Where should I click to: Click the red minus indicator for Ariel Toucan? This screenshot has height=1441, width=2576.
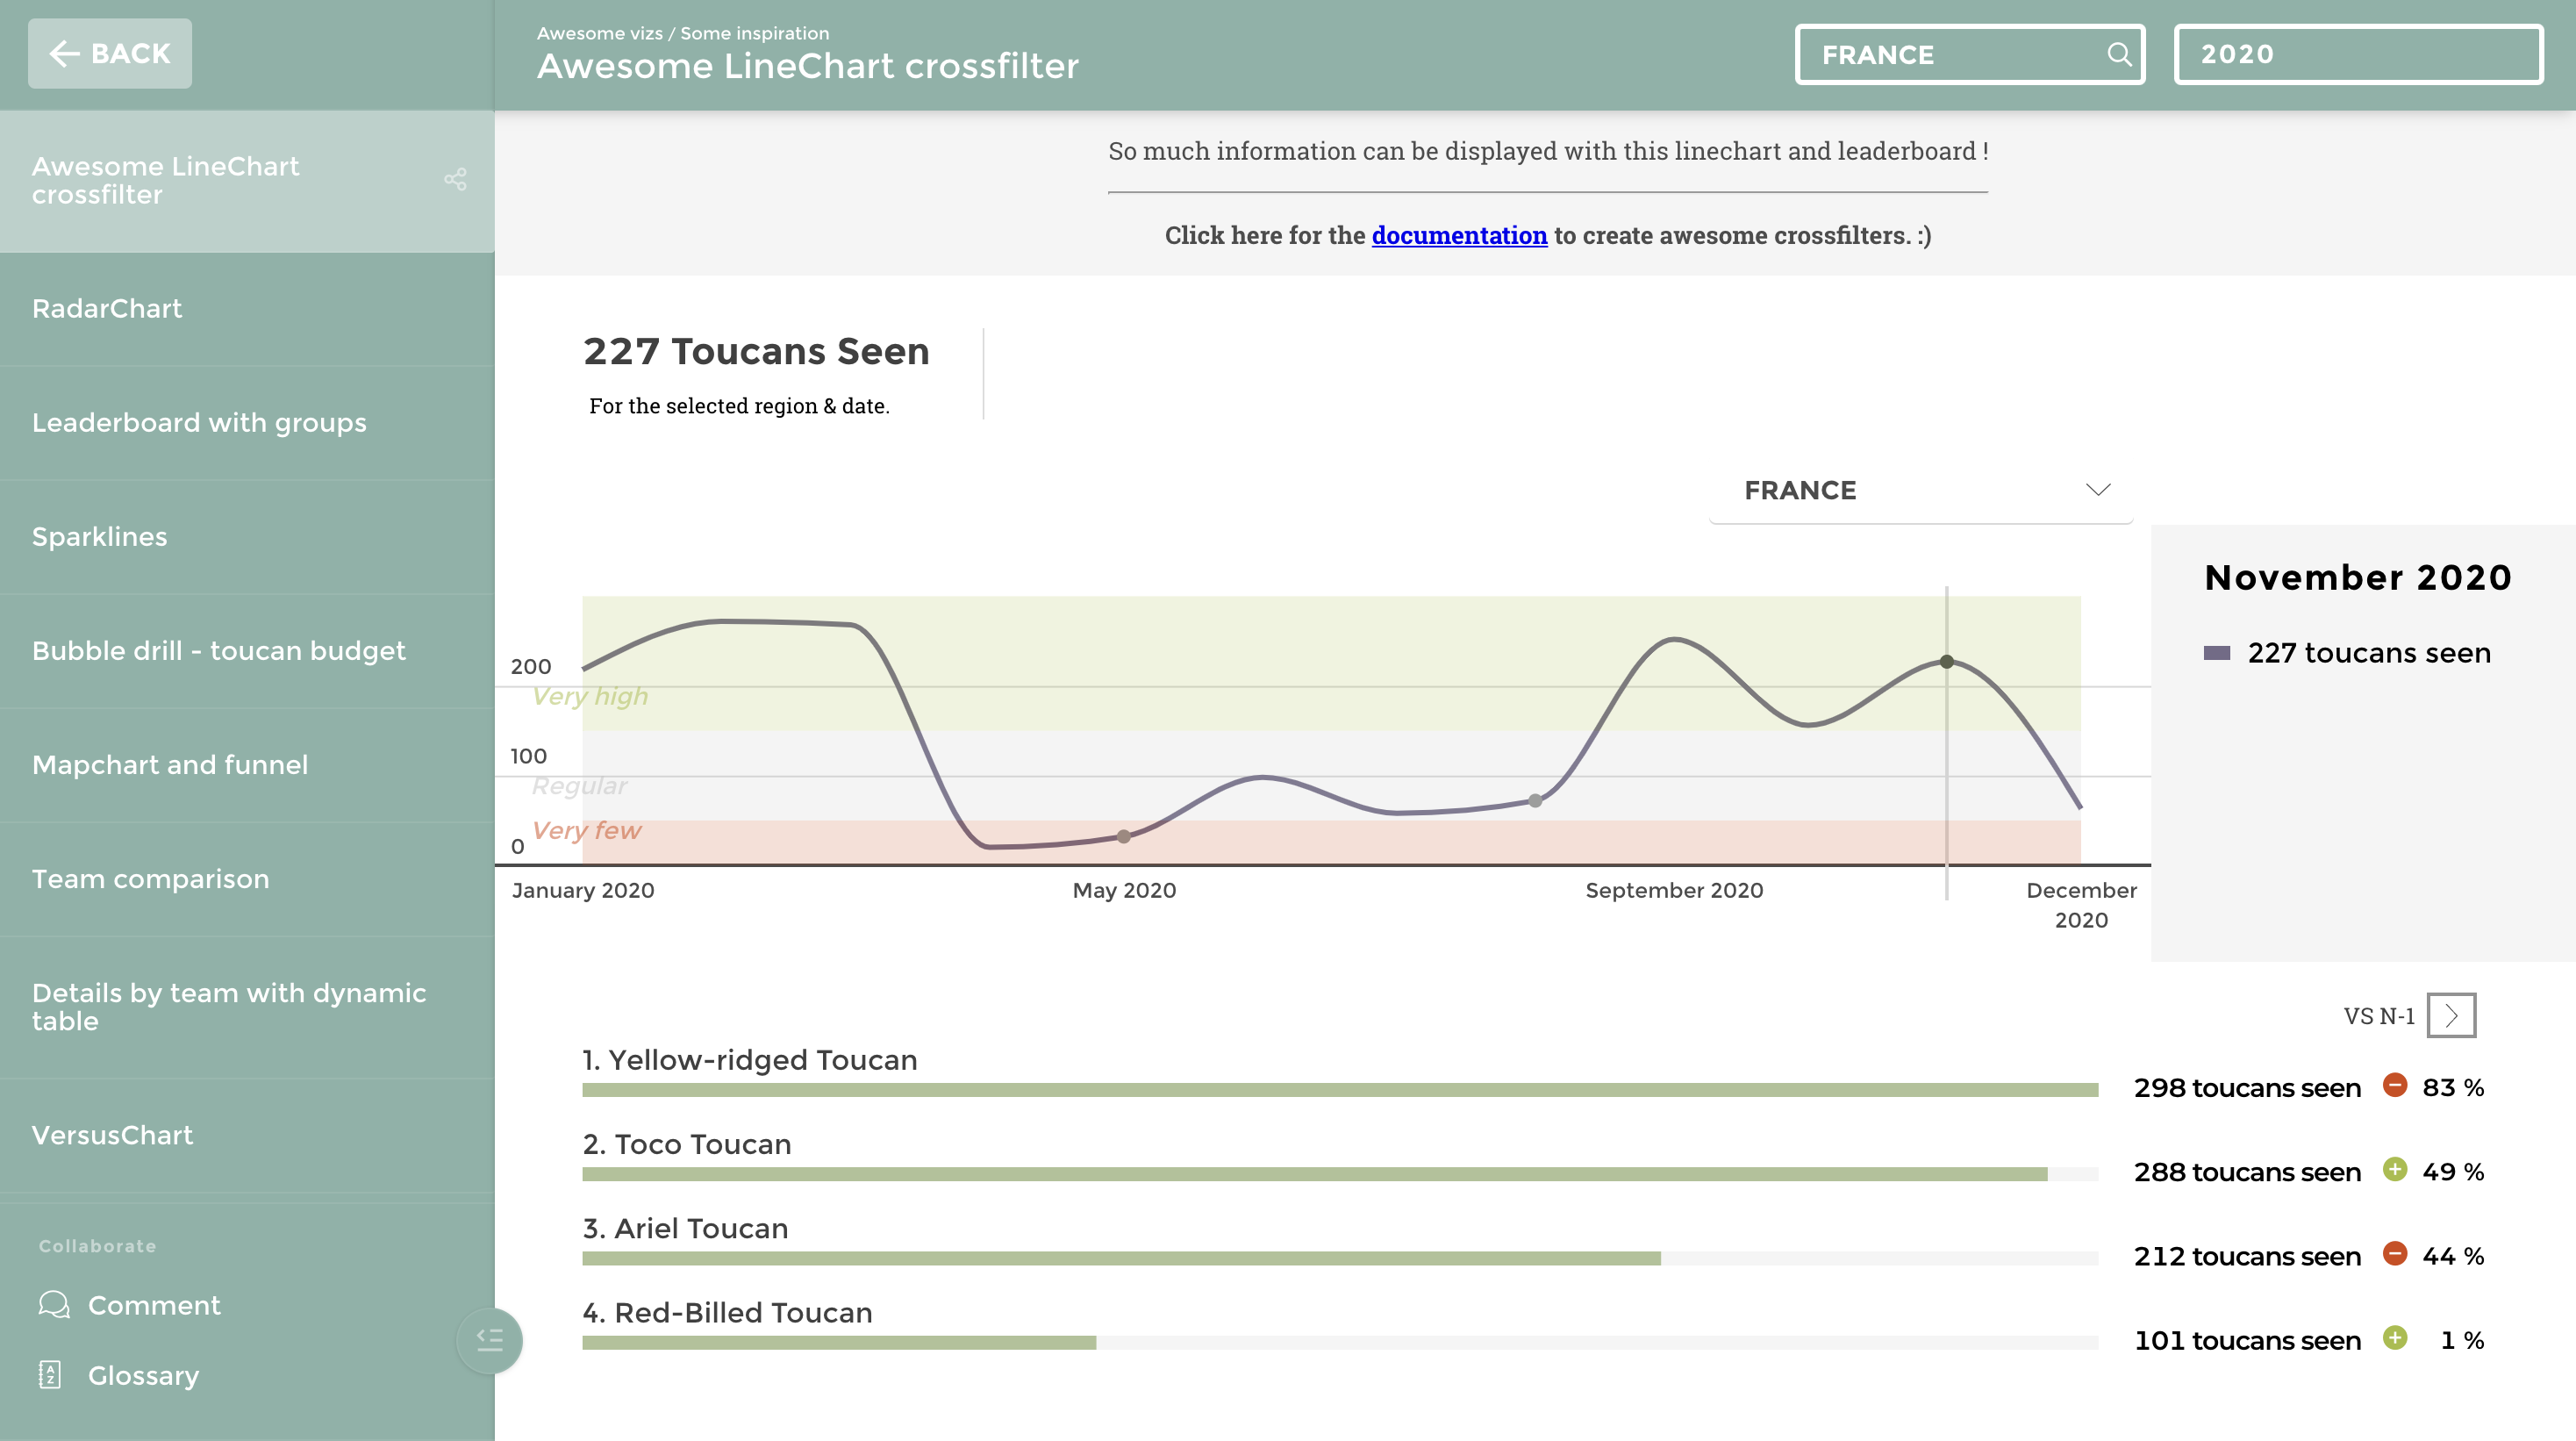click(2395, 1254)
